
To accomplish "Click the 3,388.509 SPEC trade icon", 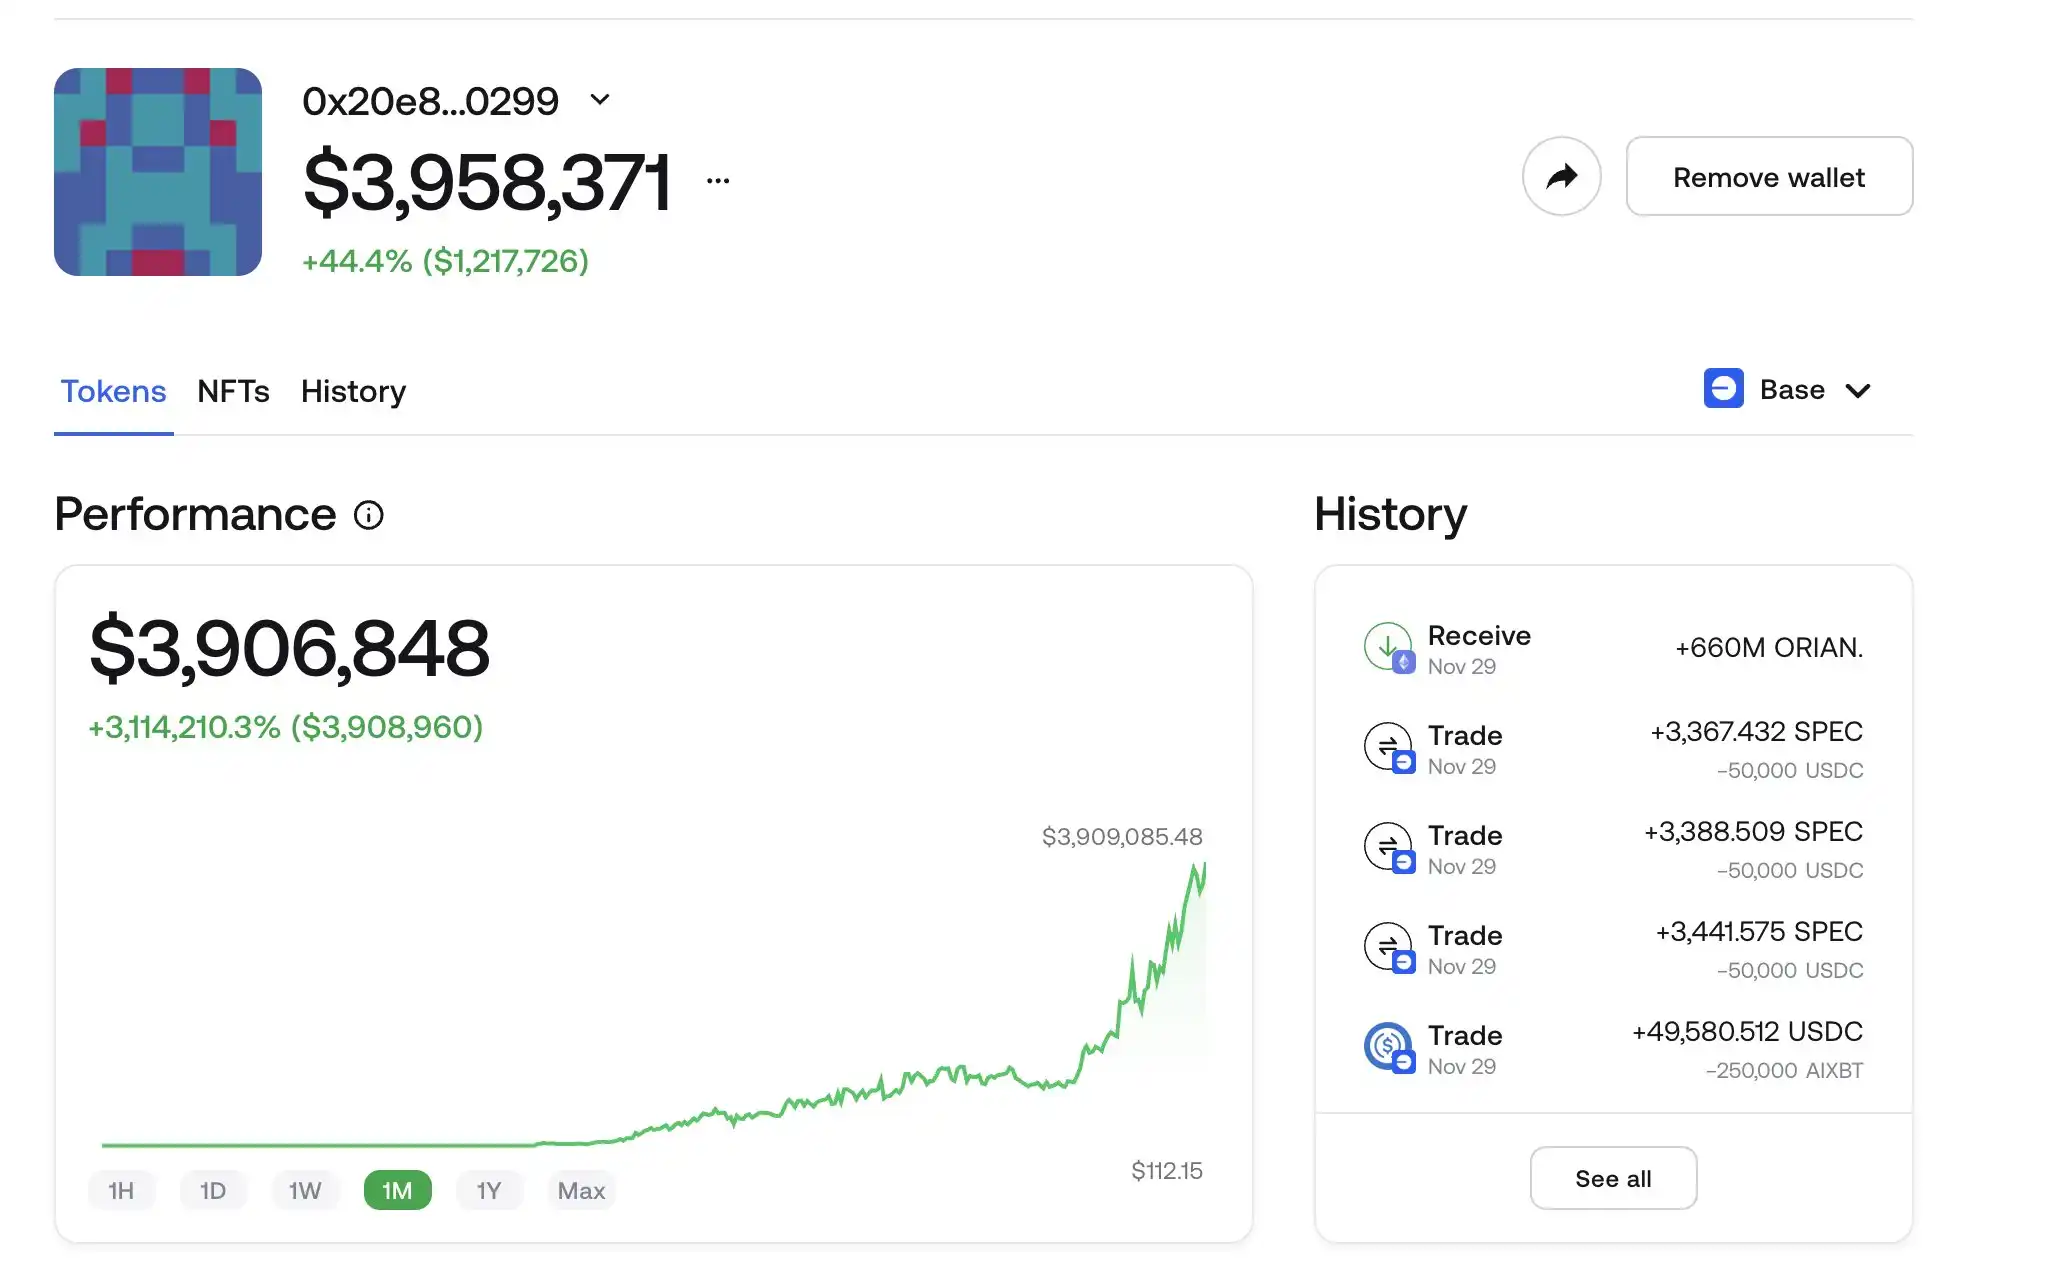I will (1388, 847).
